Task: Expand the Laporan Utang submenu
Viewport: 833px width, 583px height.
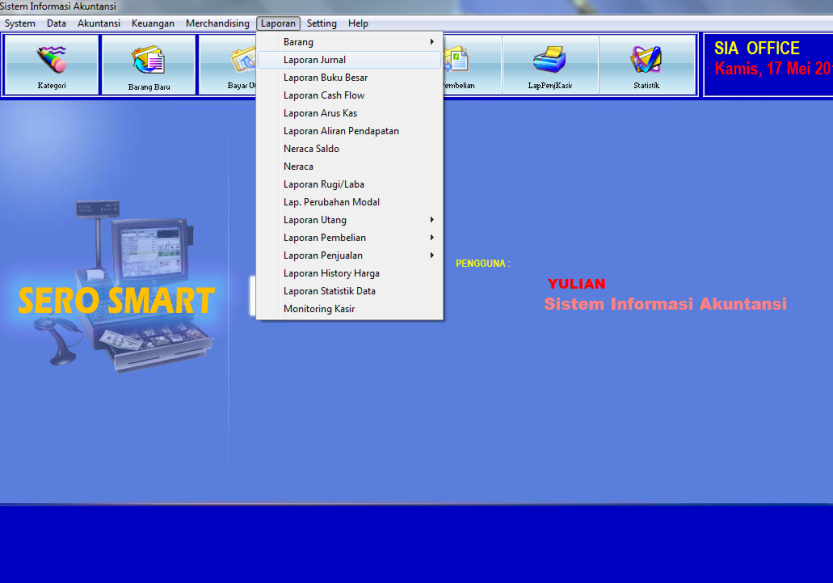Action: 349,220
